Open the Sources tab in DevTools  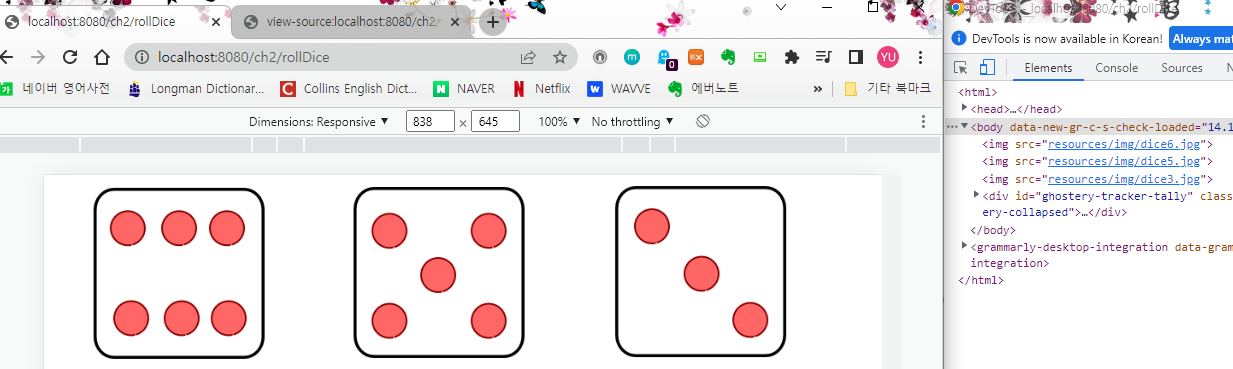[x=1181, y=68]
